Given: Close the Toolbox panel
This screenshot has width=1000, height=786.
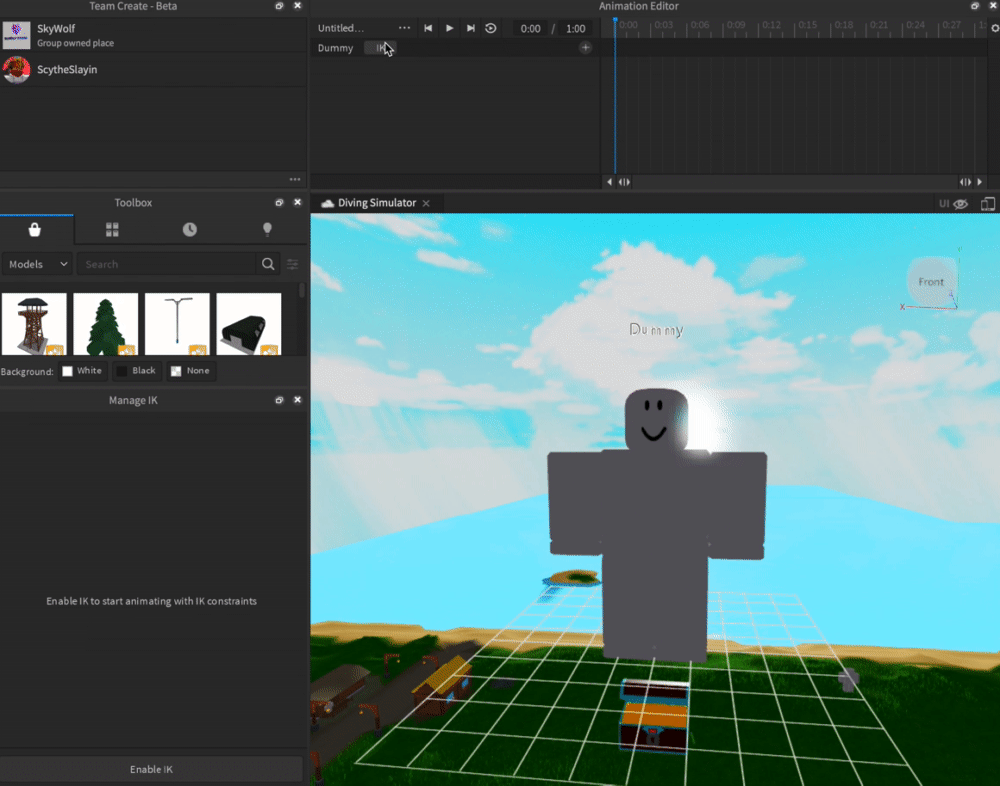Looking at the screenshot, I should [297, 202].
